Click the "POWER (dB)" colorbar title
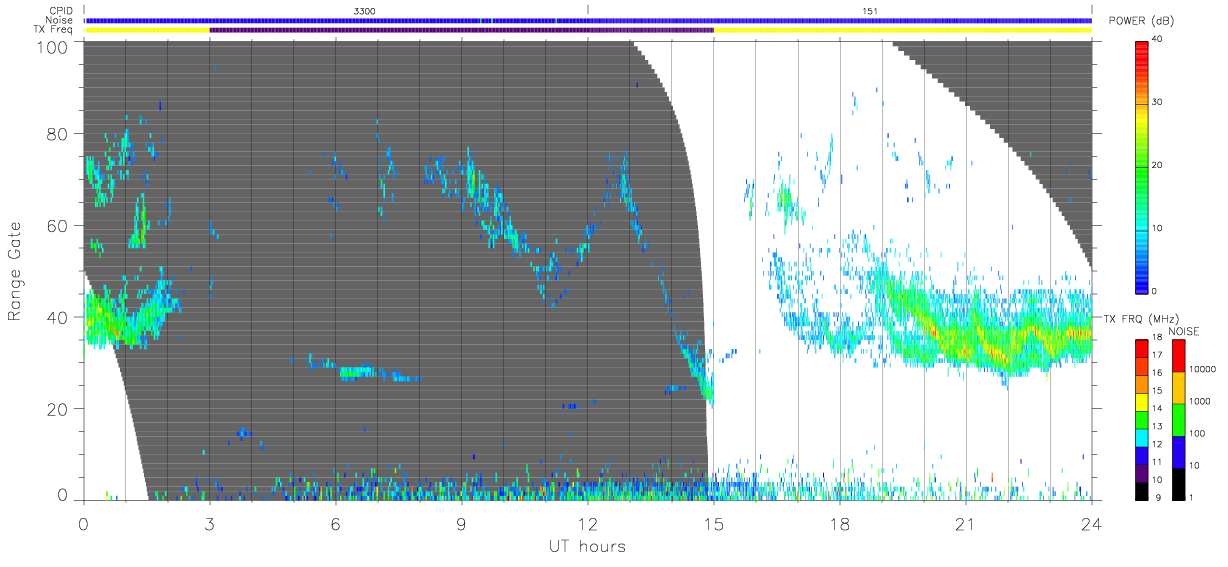 pos(1141,20)
